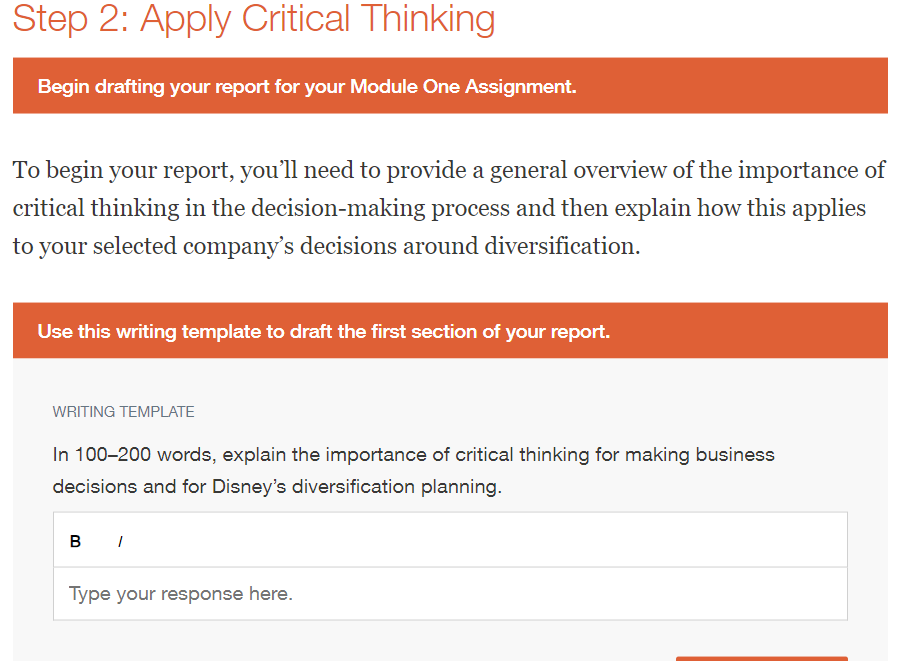This screenshot has width=908, height=661.
Task: Toggle italic formatting in the writing template editor
Action: point(120,541)
